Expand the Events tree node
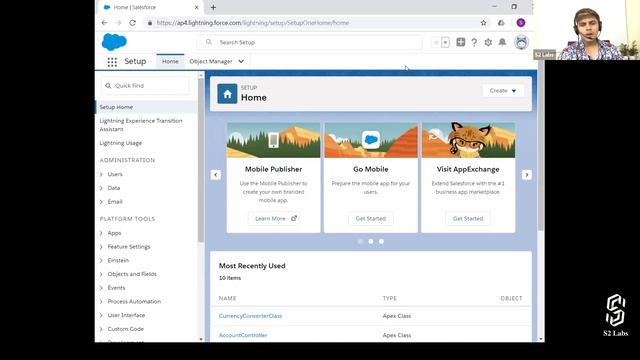 (x=101, y=288)
